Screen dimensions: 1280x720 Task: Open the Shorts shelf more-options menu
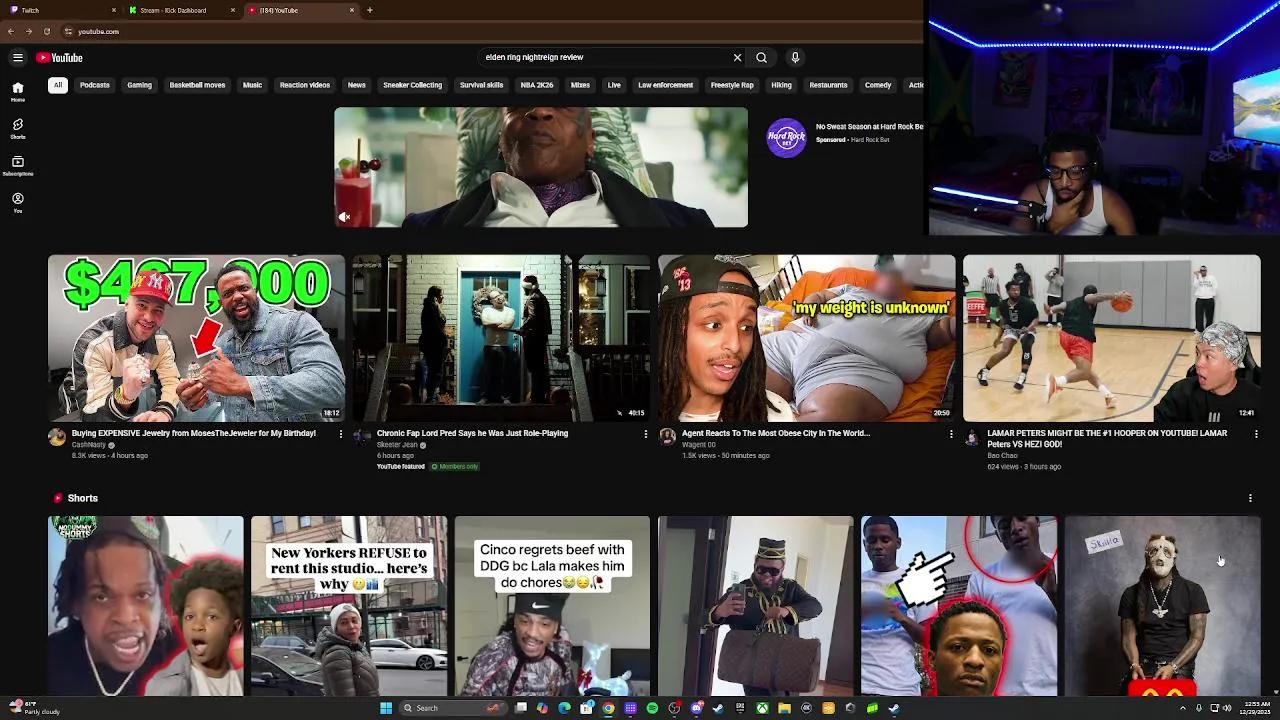pyautogui.click(x=1250, y=498)
